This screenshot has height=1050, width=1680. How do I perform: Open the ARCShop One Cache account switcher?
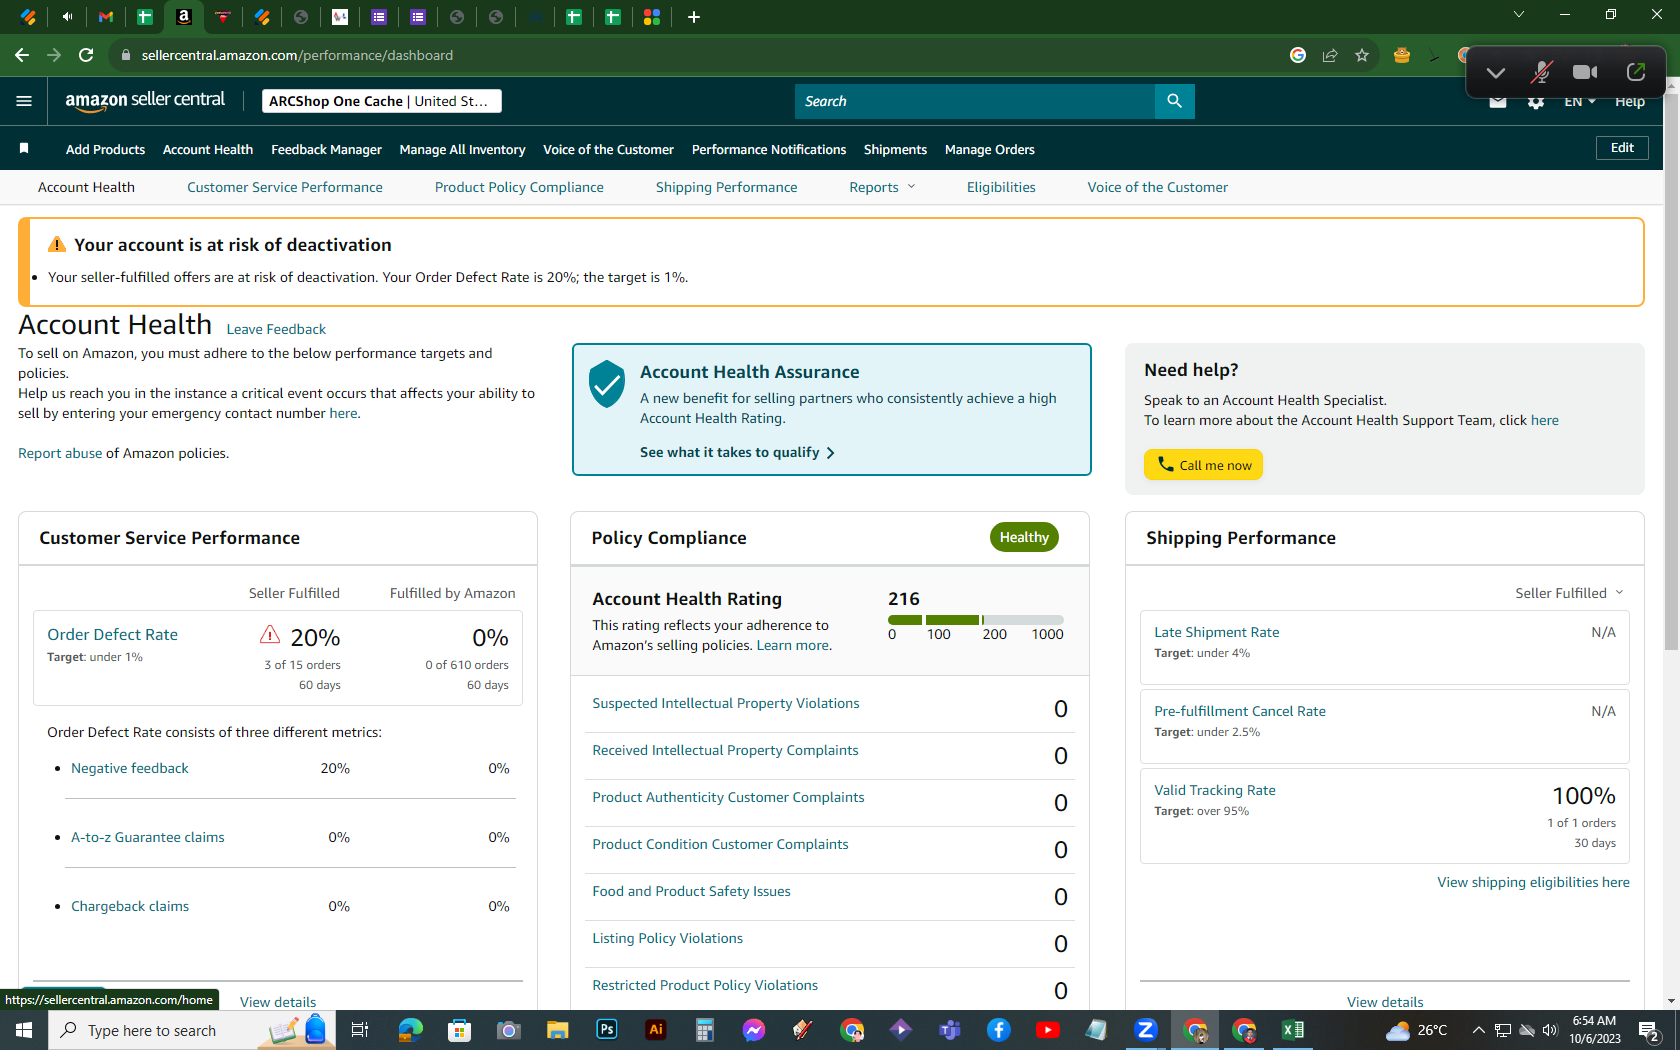pyautogui.click(x=382, y=101)
